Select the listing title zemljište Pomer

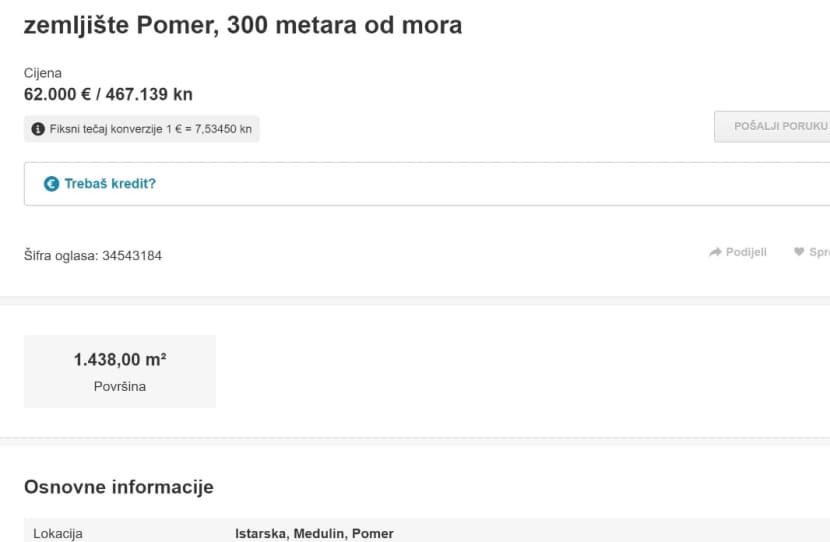pos(243,25)
